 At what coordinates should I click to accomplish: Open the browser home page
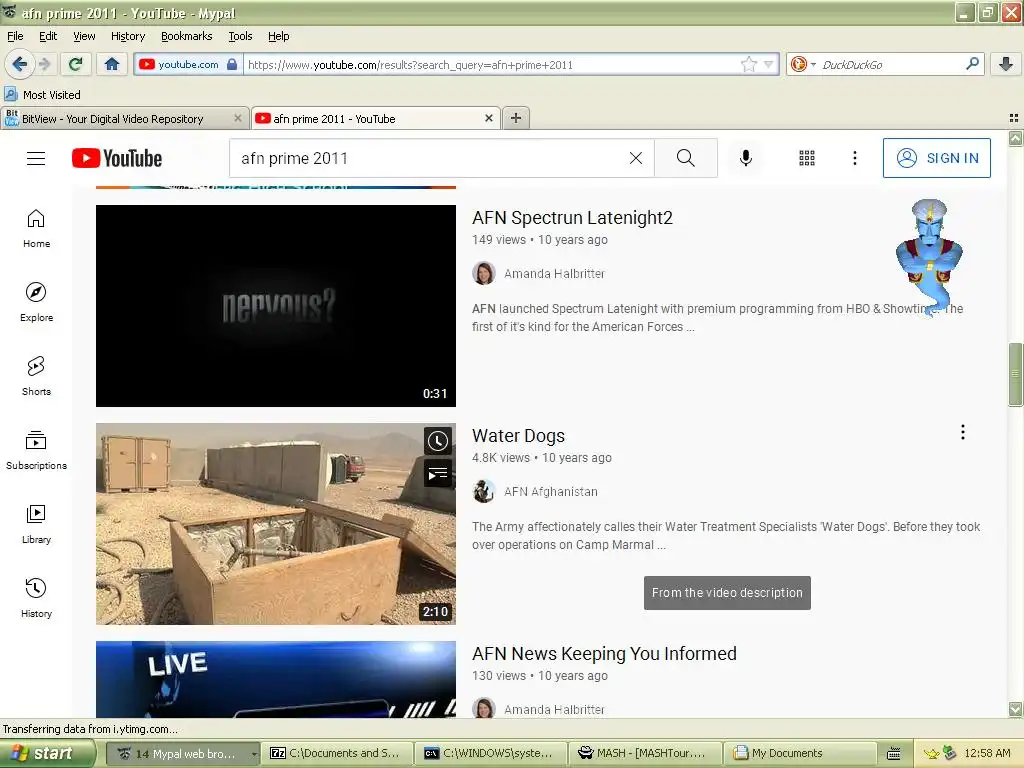coord(112,64)
